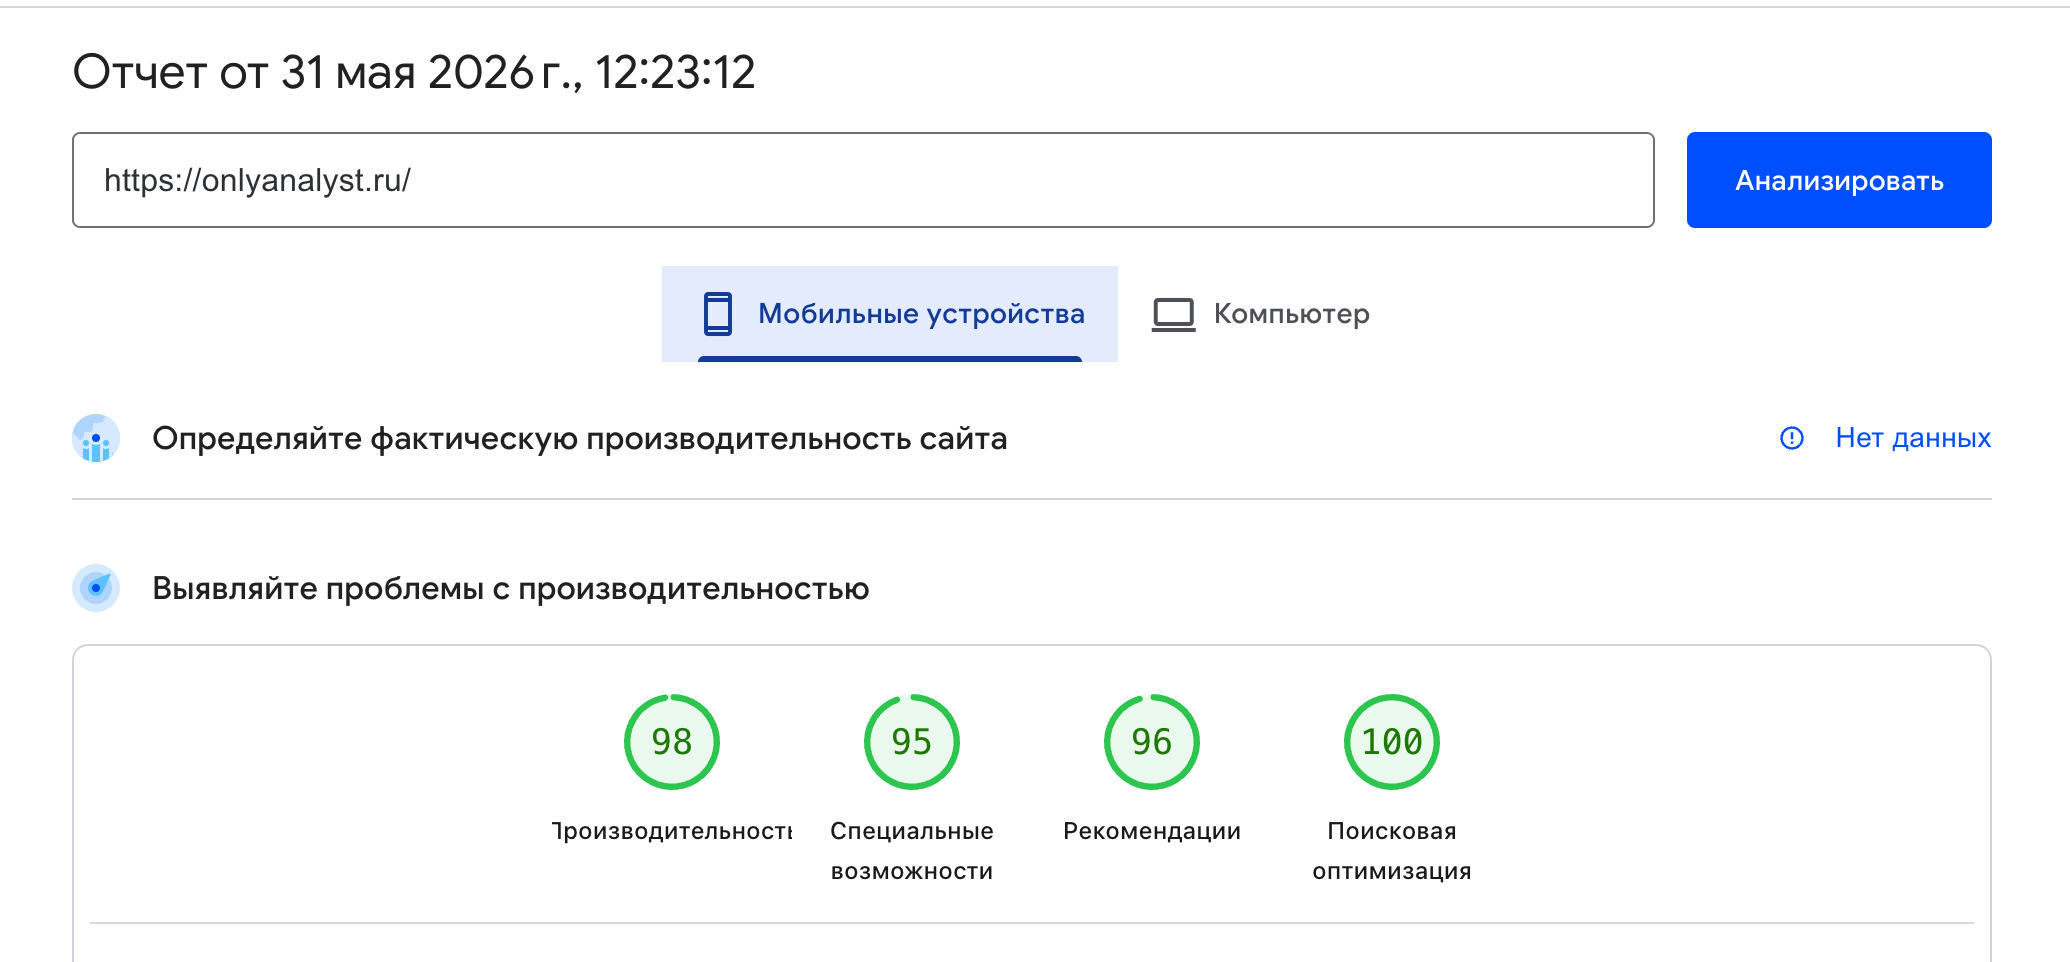Viewport: 2070px width, 962px height.
Task: Click the info icon beside Нет данных
Action: (1792, 438)
